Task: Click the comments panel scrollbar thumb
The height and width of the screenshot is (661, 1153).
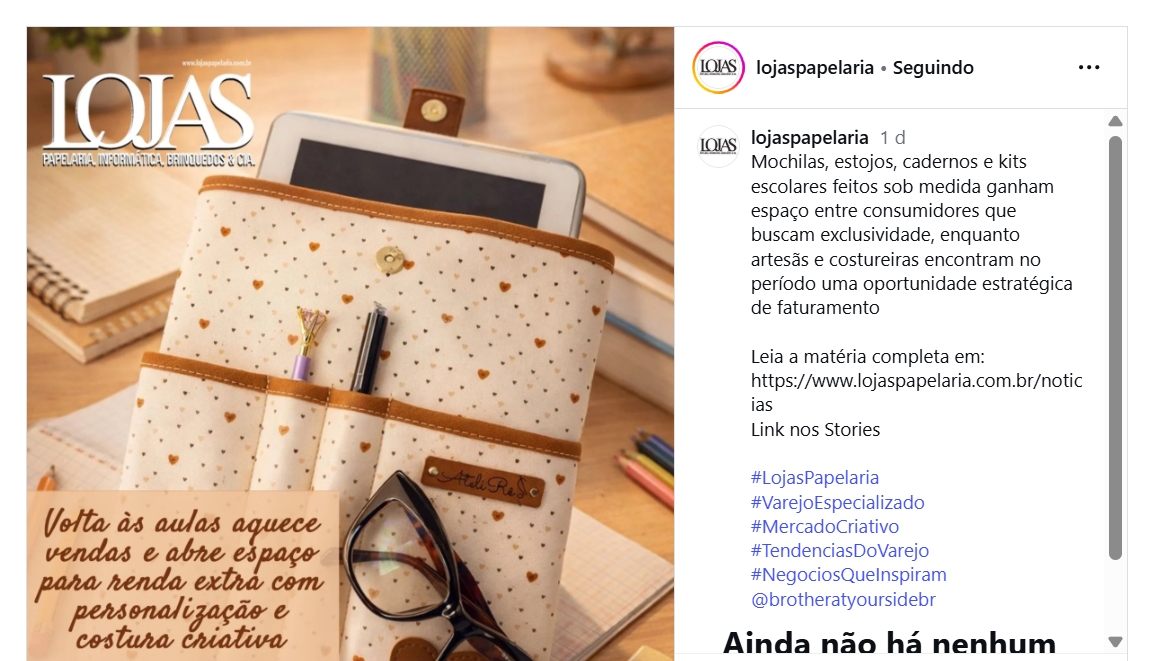Action: pos(1115,347)
